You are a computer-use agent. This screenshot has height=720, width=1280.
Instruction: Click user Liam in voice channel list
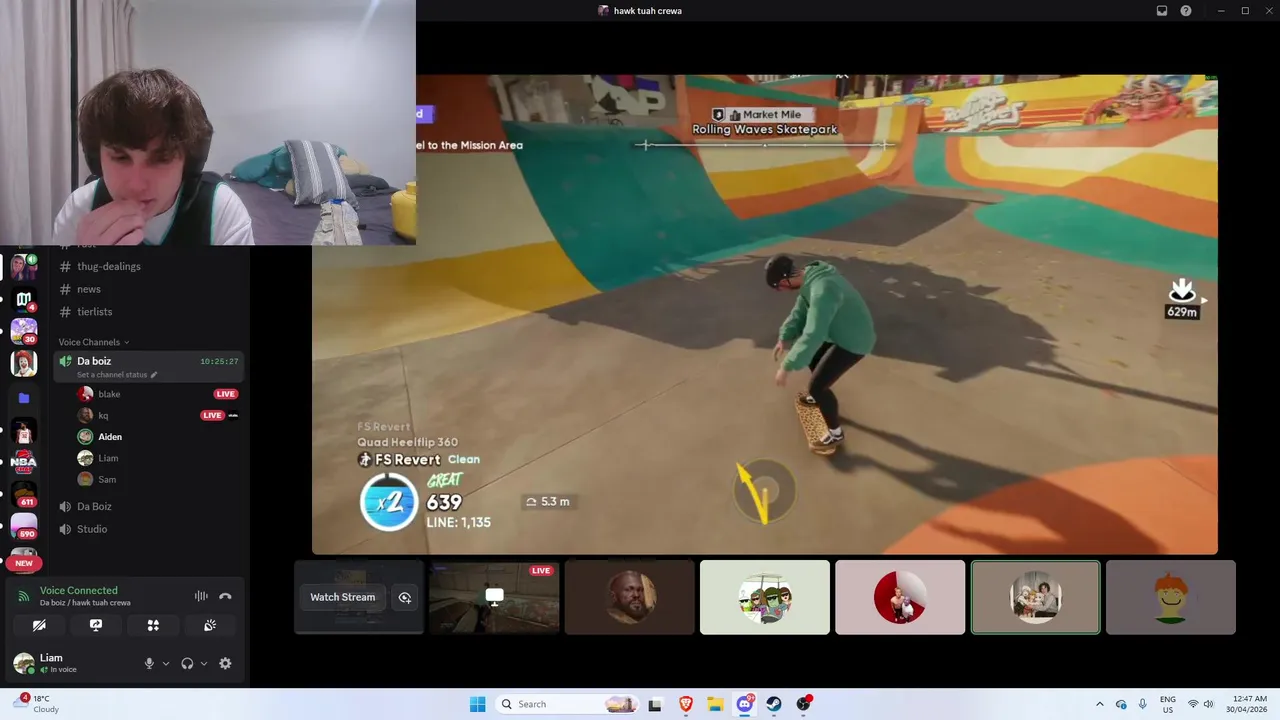click(x=108, y=458)
